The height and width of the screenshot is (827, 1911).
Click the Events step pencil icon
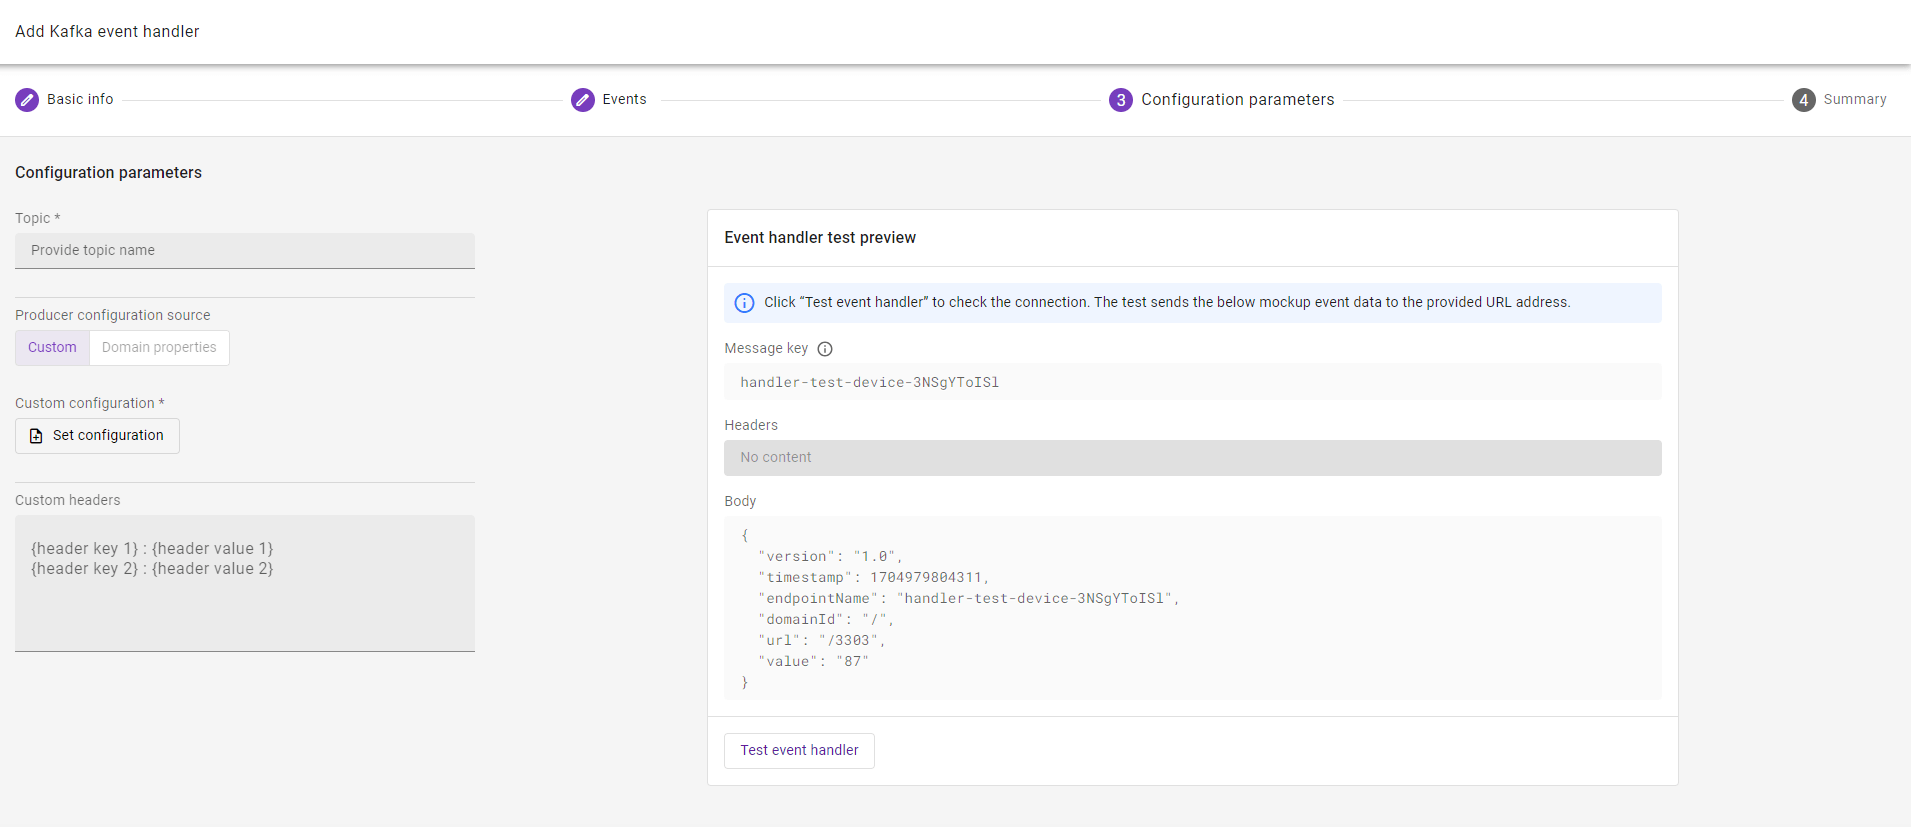tap(583, 100)
